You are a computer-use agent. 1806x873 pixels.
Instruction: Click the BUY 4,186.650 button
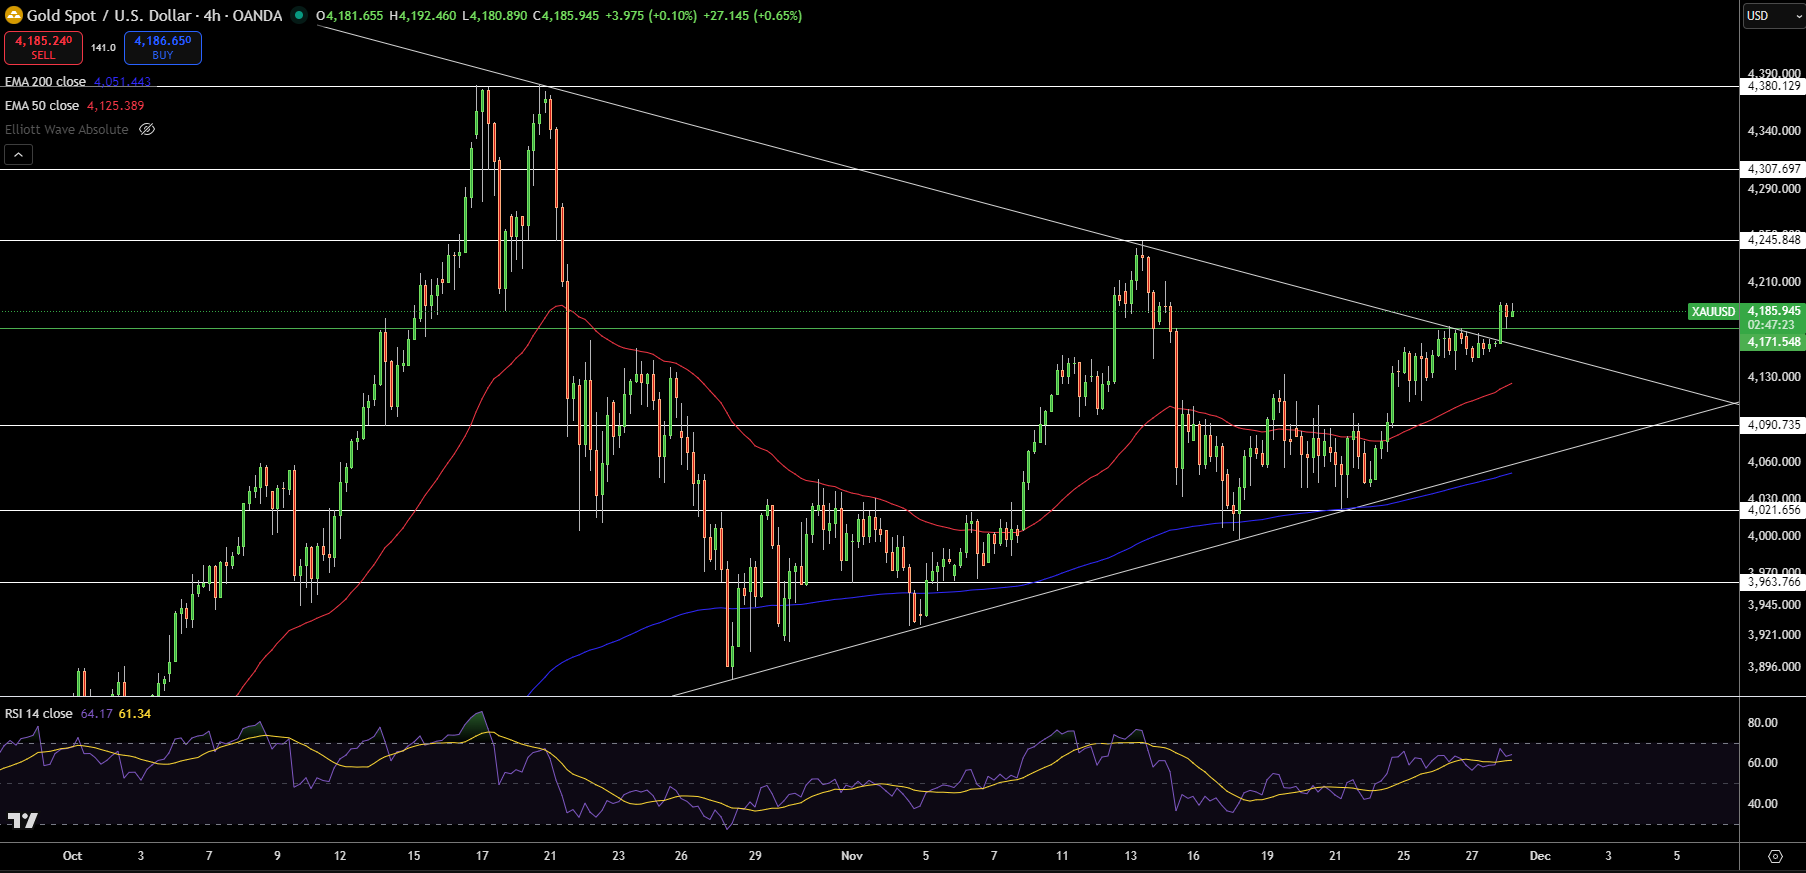point(163,47)
